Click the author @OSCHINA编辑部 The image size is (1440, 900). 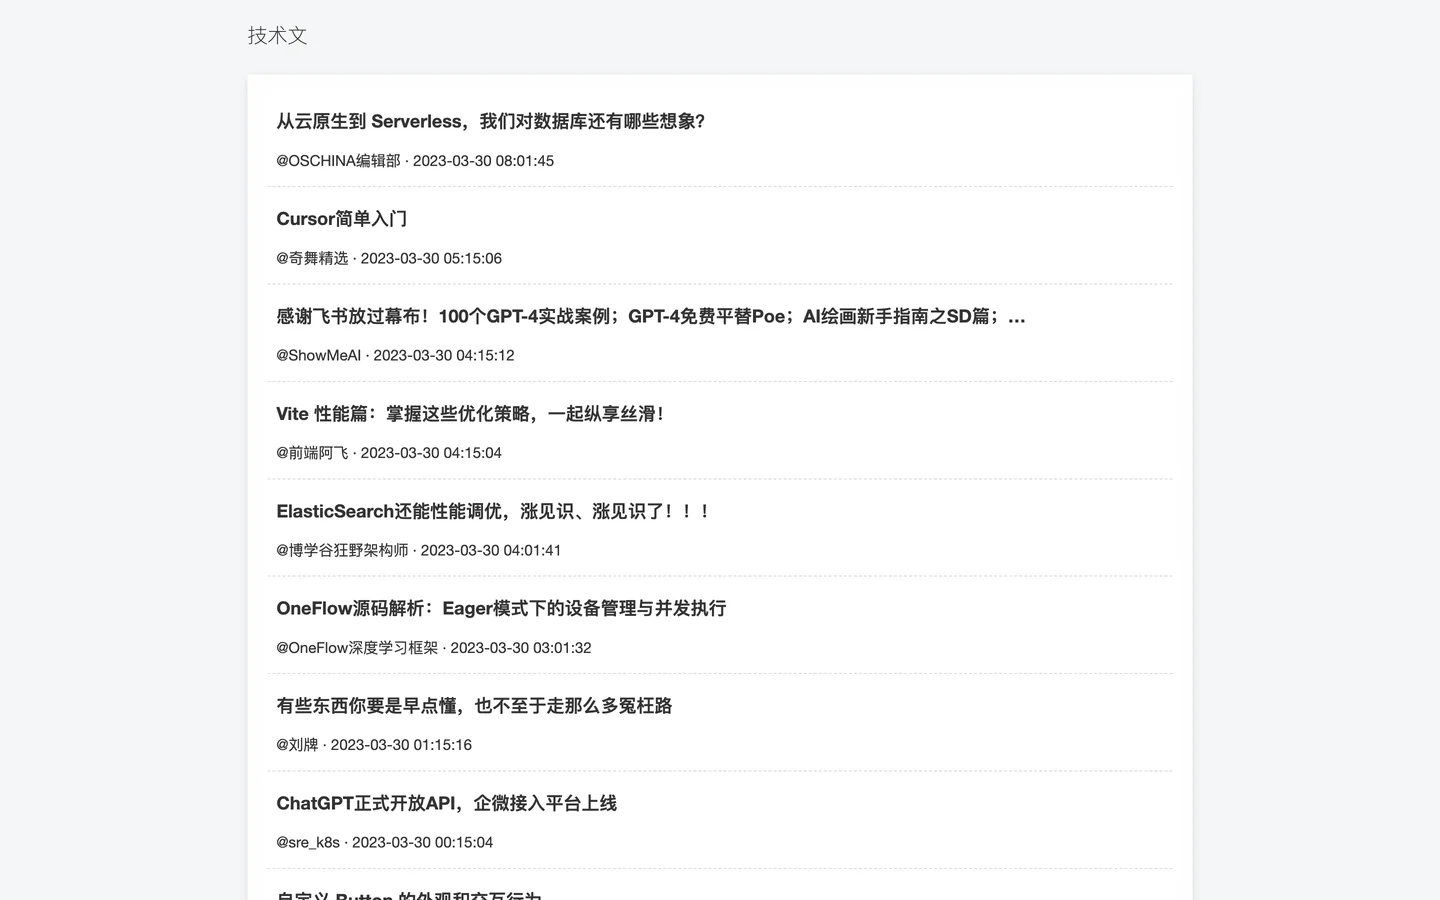pos(338,161)
